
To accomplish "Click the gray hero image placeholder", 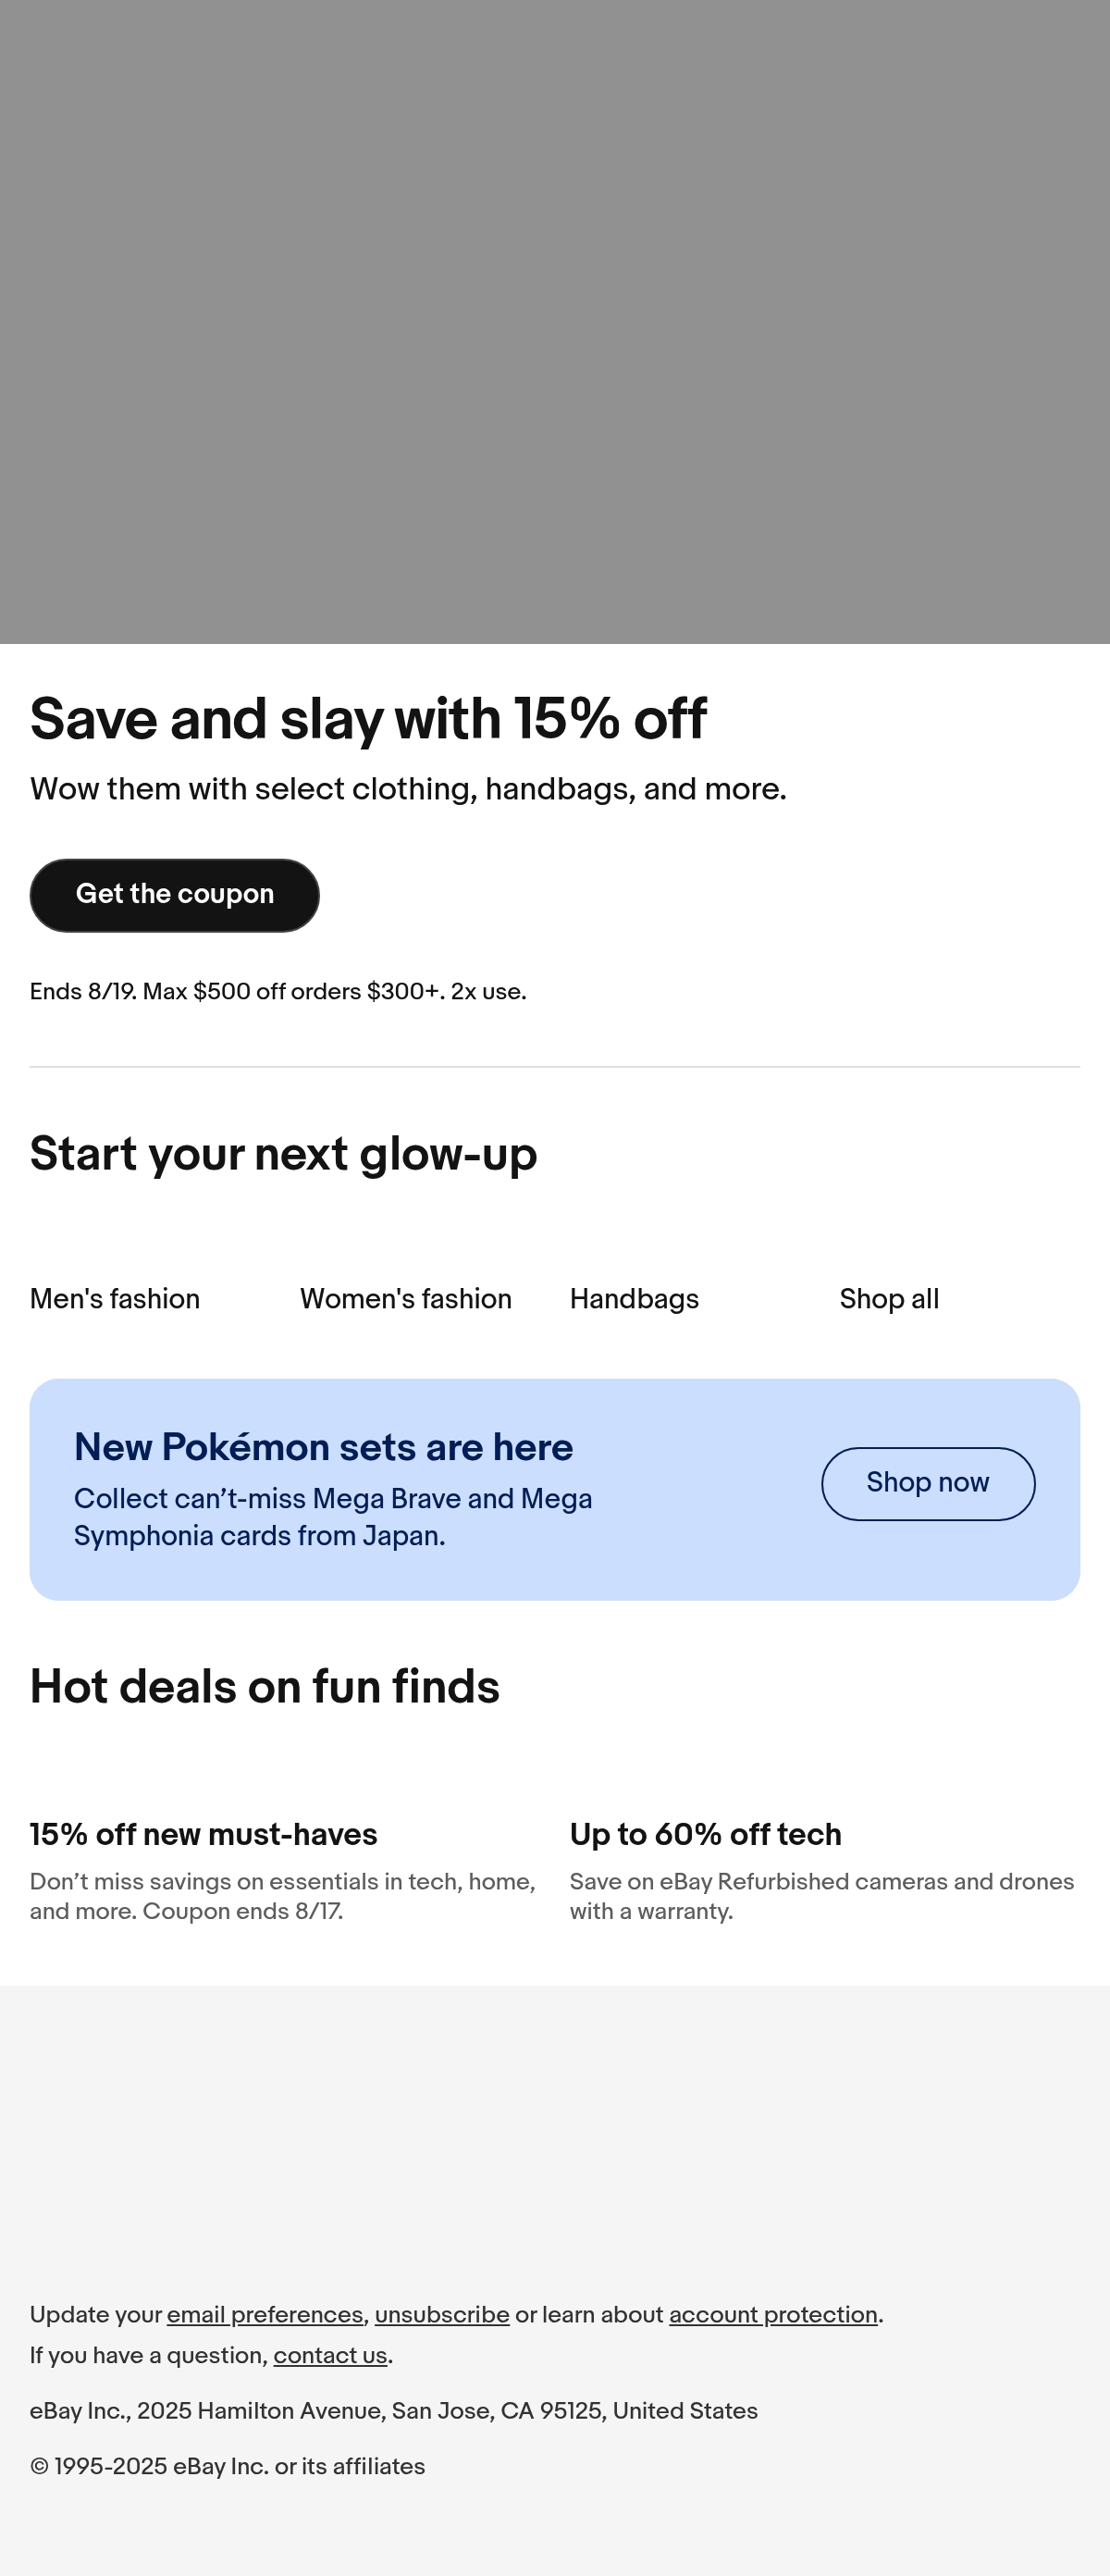I will click(555, 322).
